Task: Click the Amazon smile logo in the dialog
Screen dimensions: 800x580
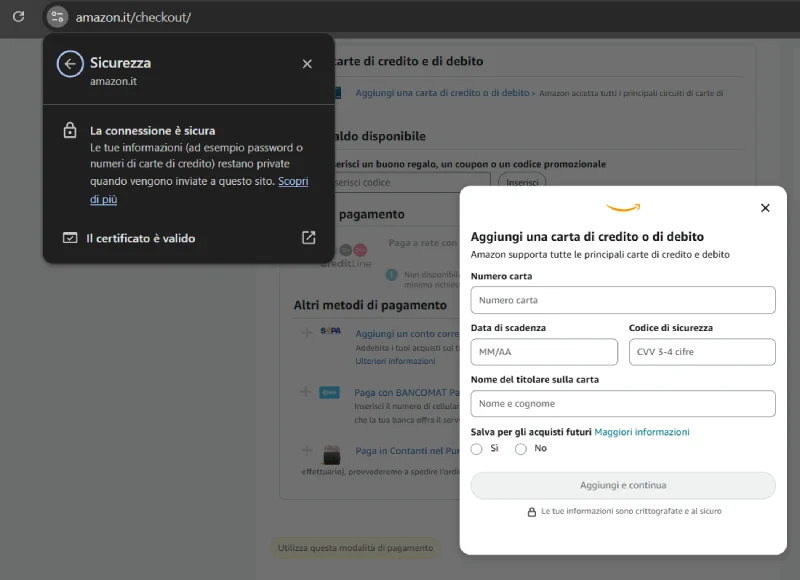Action: tap(622, 207)
